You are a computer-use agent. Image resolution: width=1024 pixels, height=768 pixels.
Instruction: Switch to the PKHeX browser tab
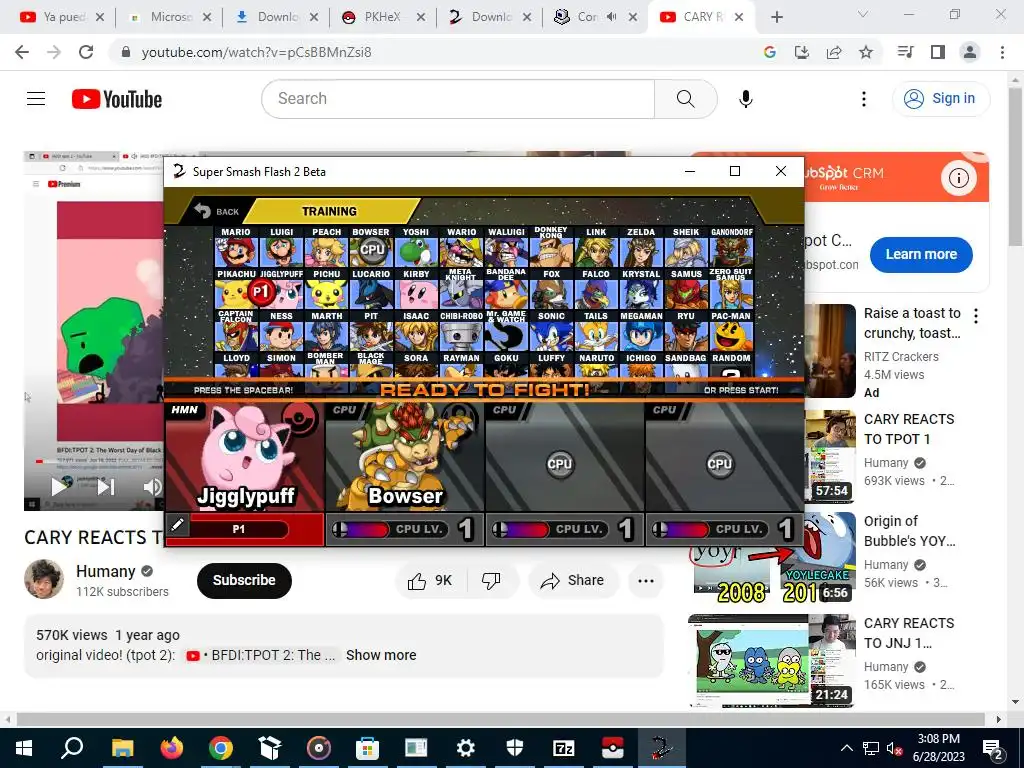(383, 17)
